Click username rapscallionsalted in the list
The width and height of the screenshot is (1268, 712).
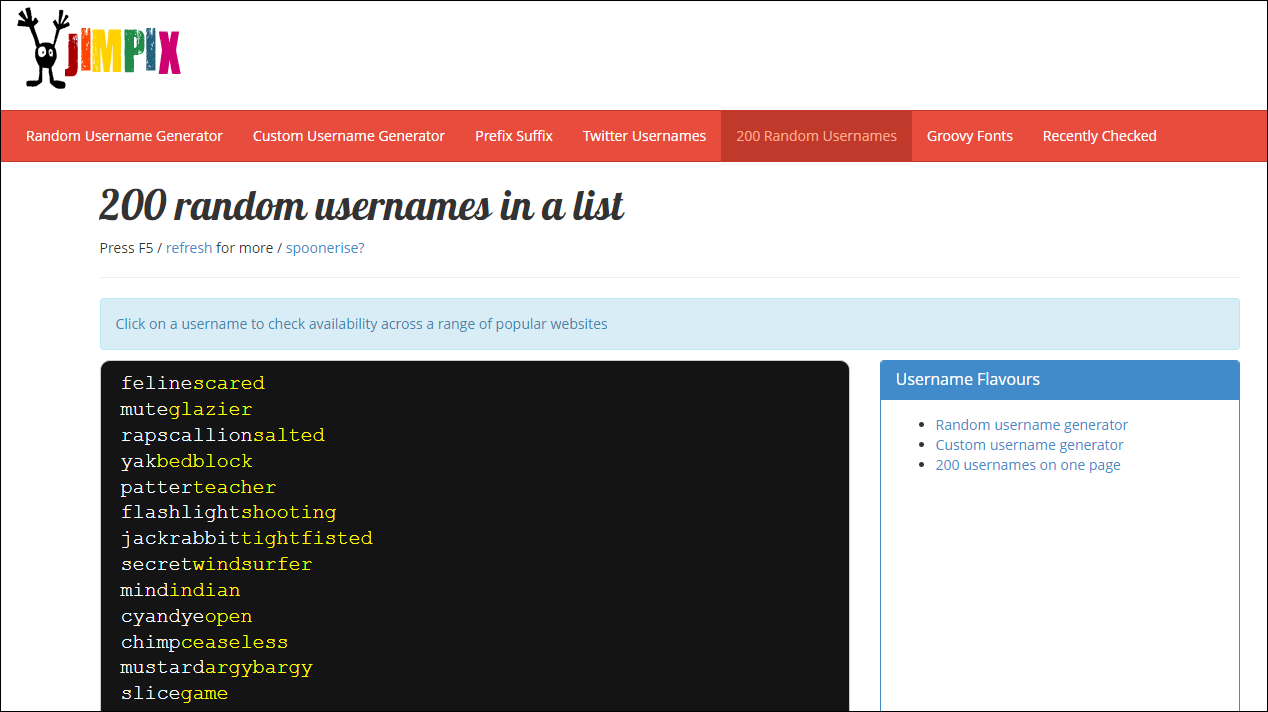tap(222, 435)
